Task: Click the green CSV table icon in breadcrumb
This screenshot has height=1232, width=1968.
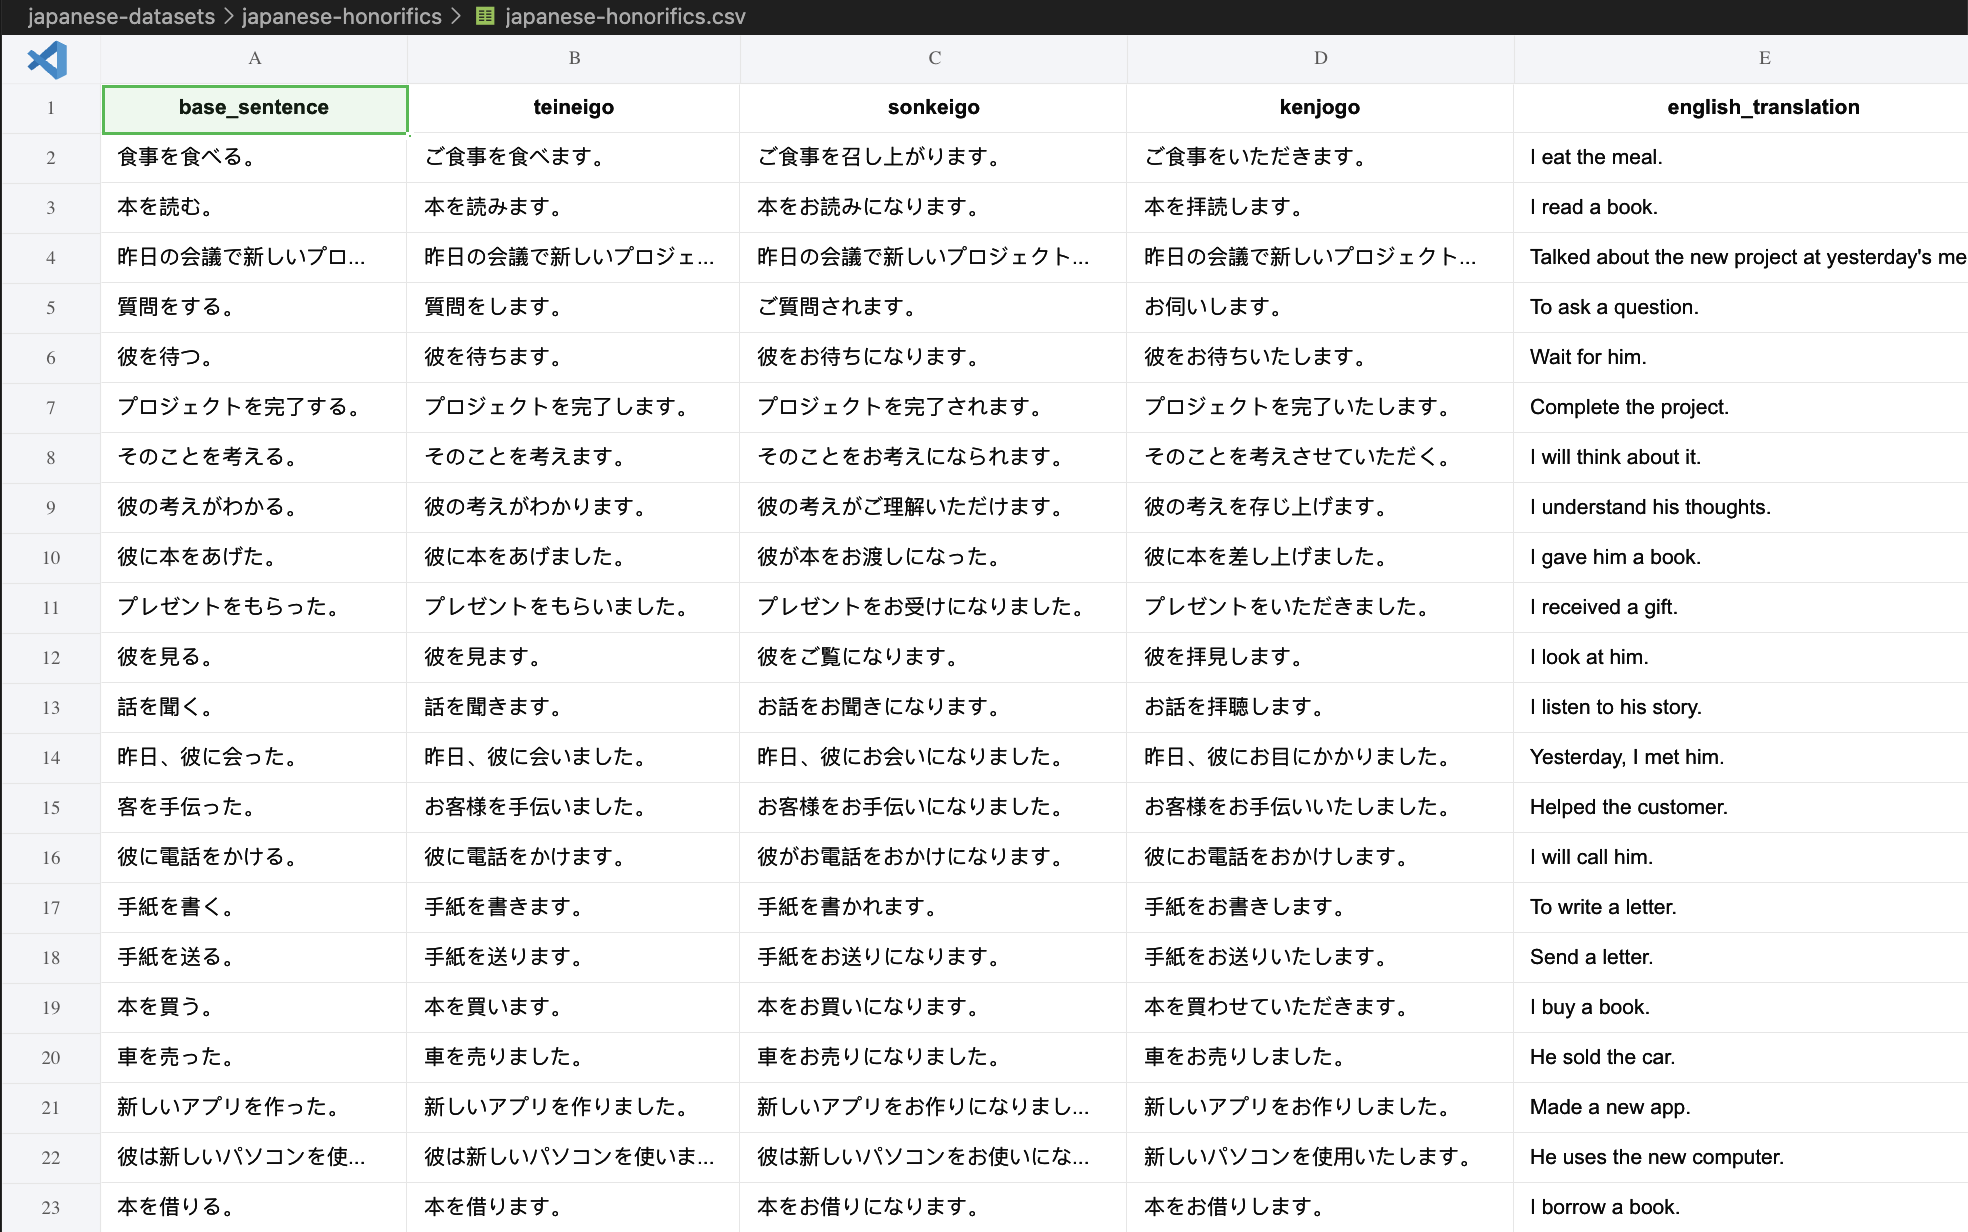Action: click(484, 16)
